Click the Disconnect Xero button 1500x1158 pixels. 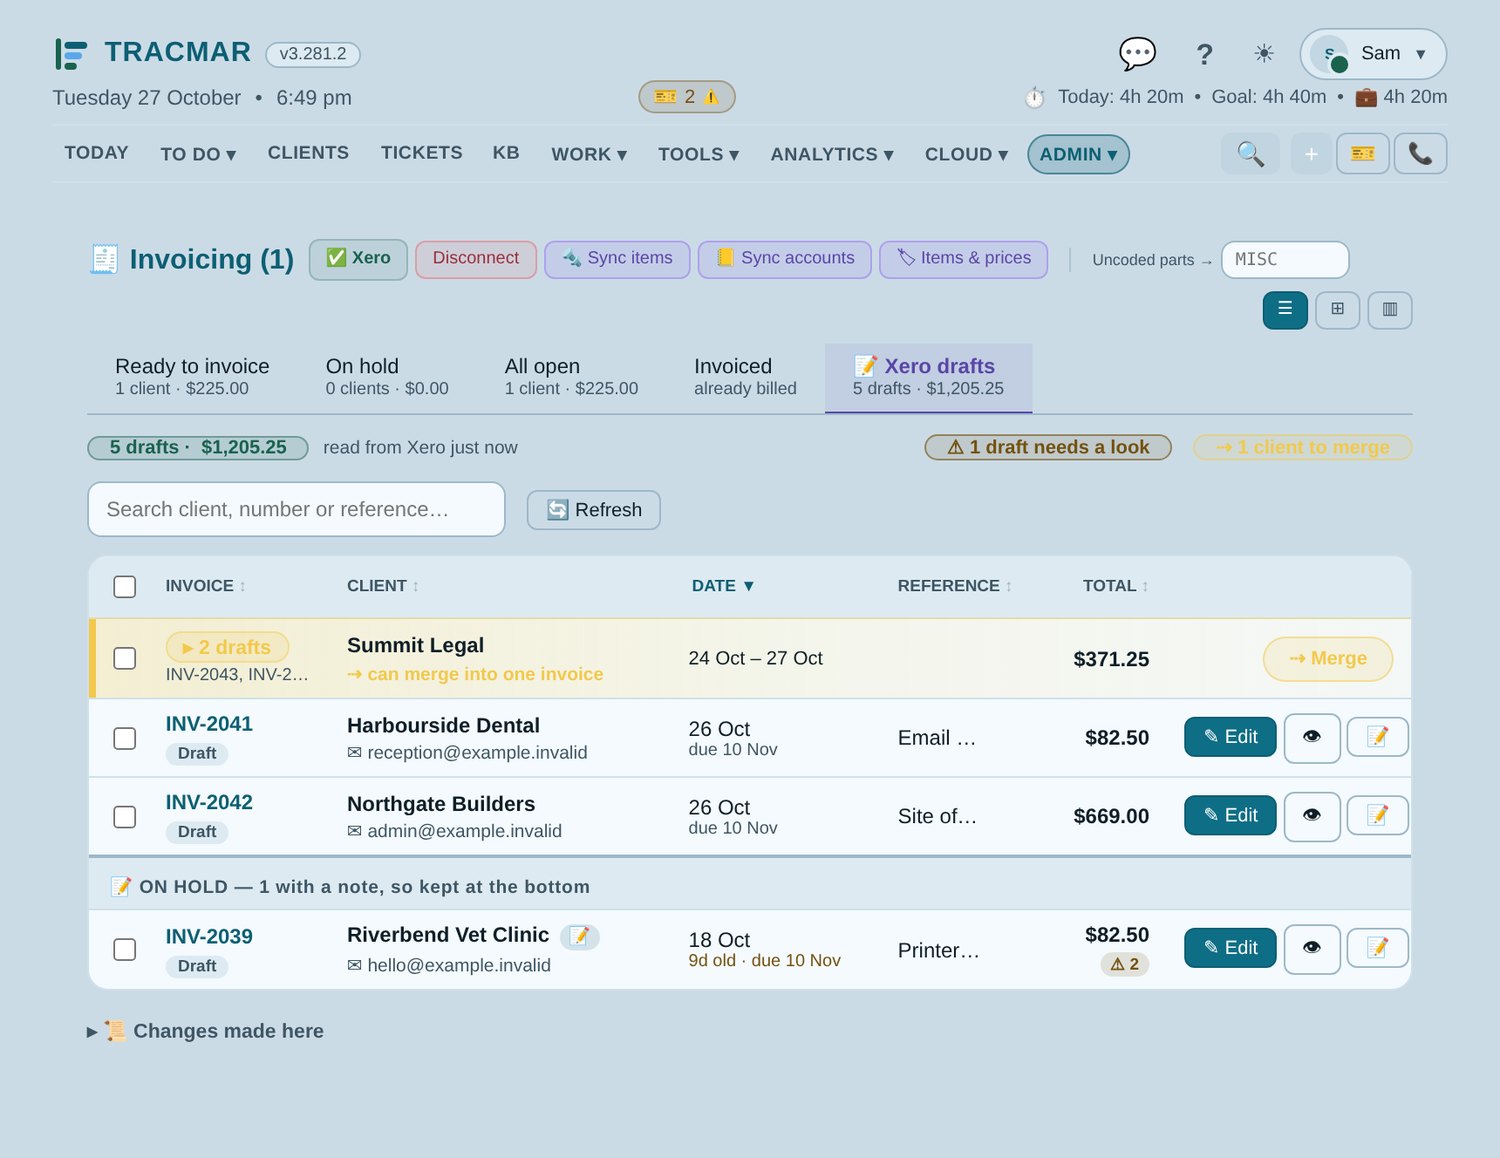coord(476,259)
